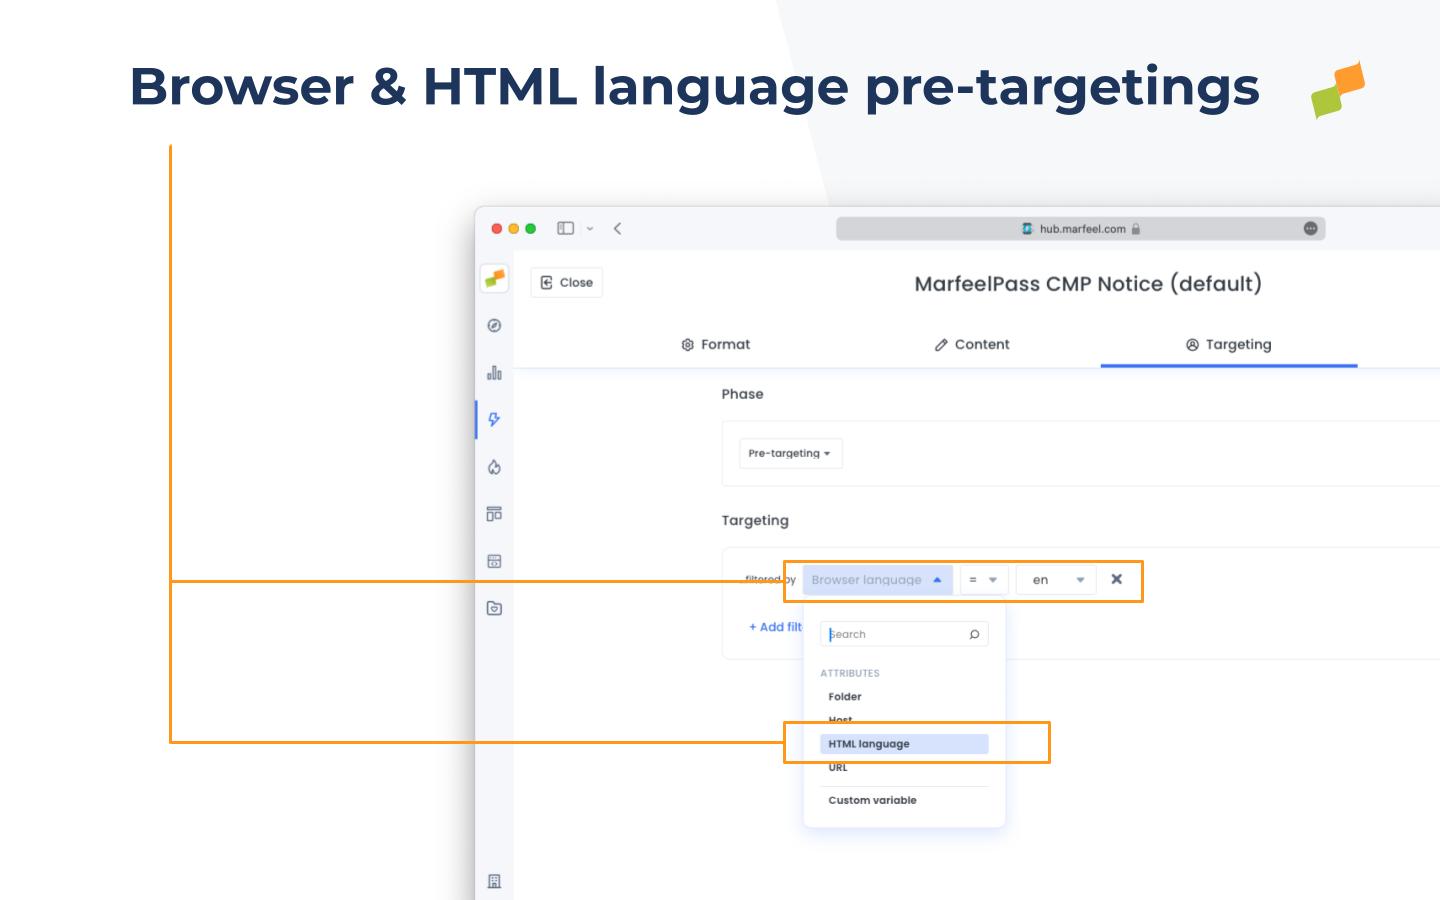Select HTML language from the attributes list
The width and height of the screenshot is (1440, 900).
point(868,743)
